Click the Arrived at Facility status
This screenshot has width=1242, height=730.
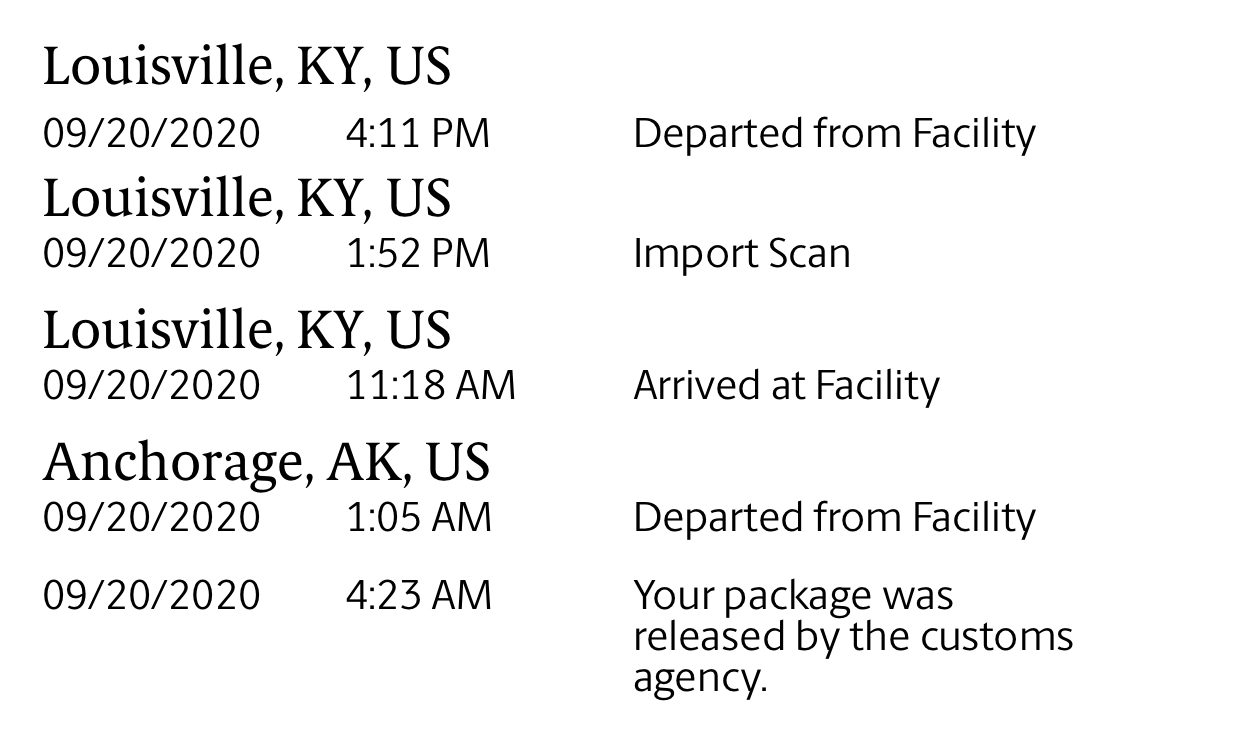787,386
